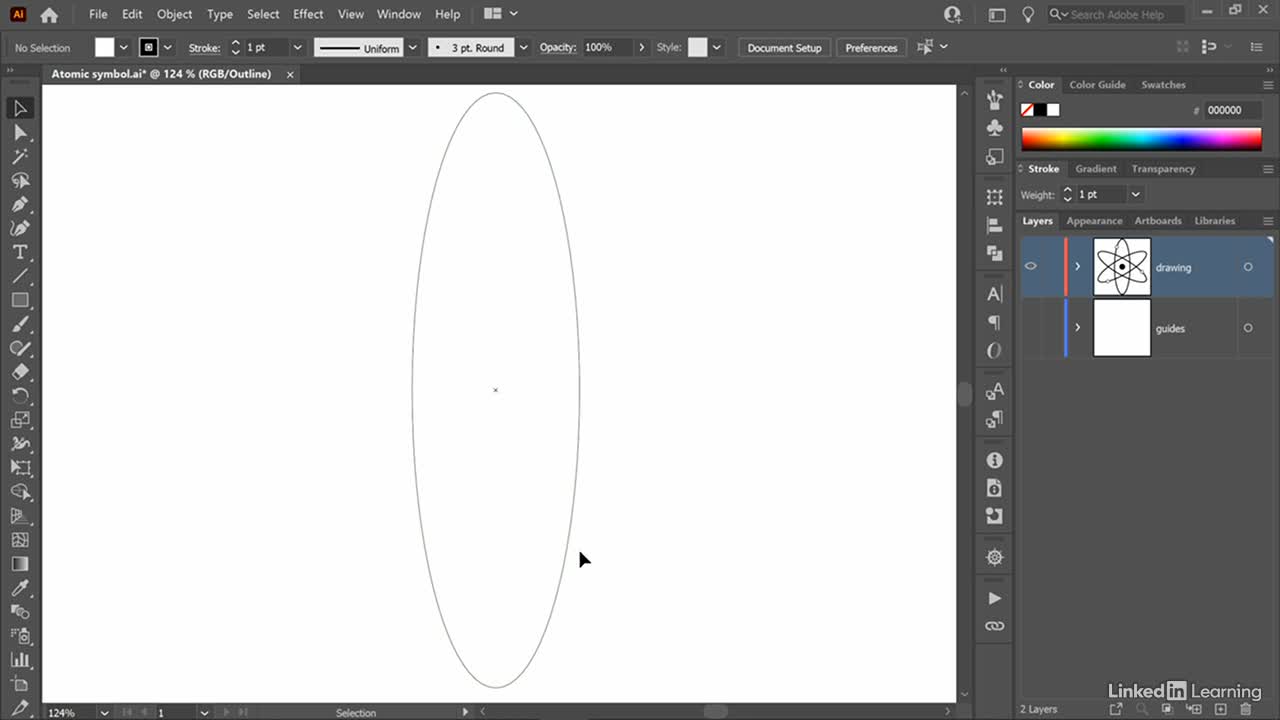Open the Character panel icon
This screenshot has width=1280, height=720.
coord(994,294)
